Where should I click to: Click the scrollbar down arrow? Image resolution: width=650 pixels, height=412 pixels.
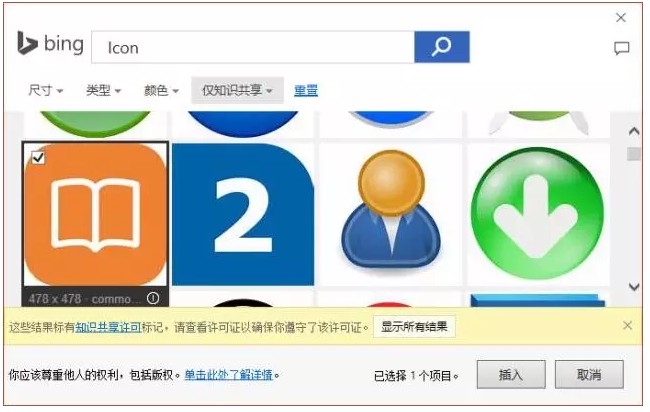pos(634,287)
